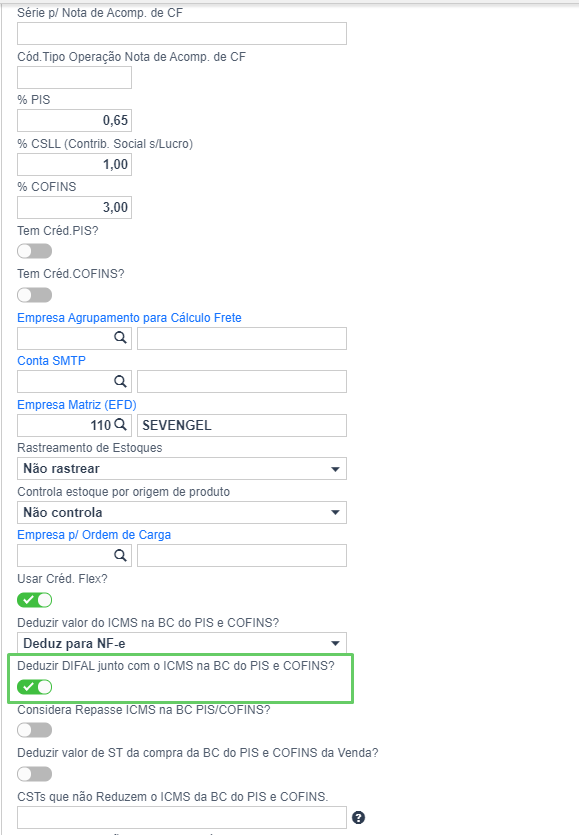Enable the Tem Créd.PIS? toggle
The height and width of the screenshot is (835, 579).
point(35,251)
